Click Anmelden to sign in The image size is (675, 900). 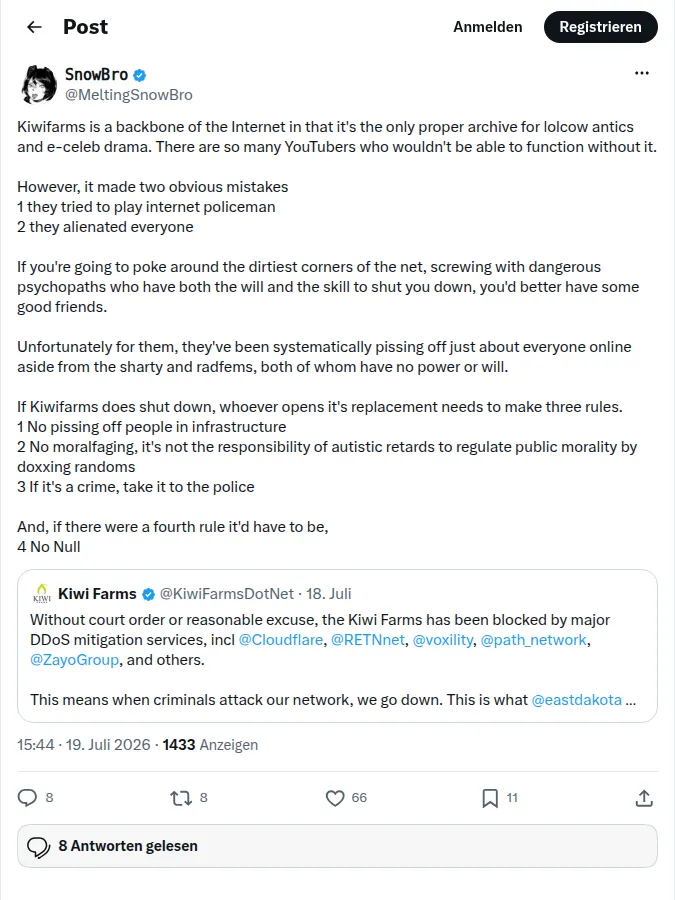[487, 27]
